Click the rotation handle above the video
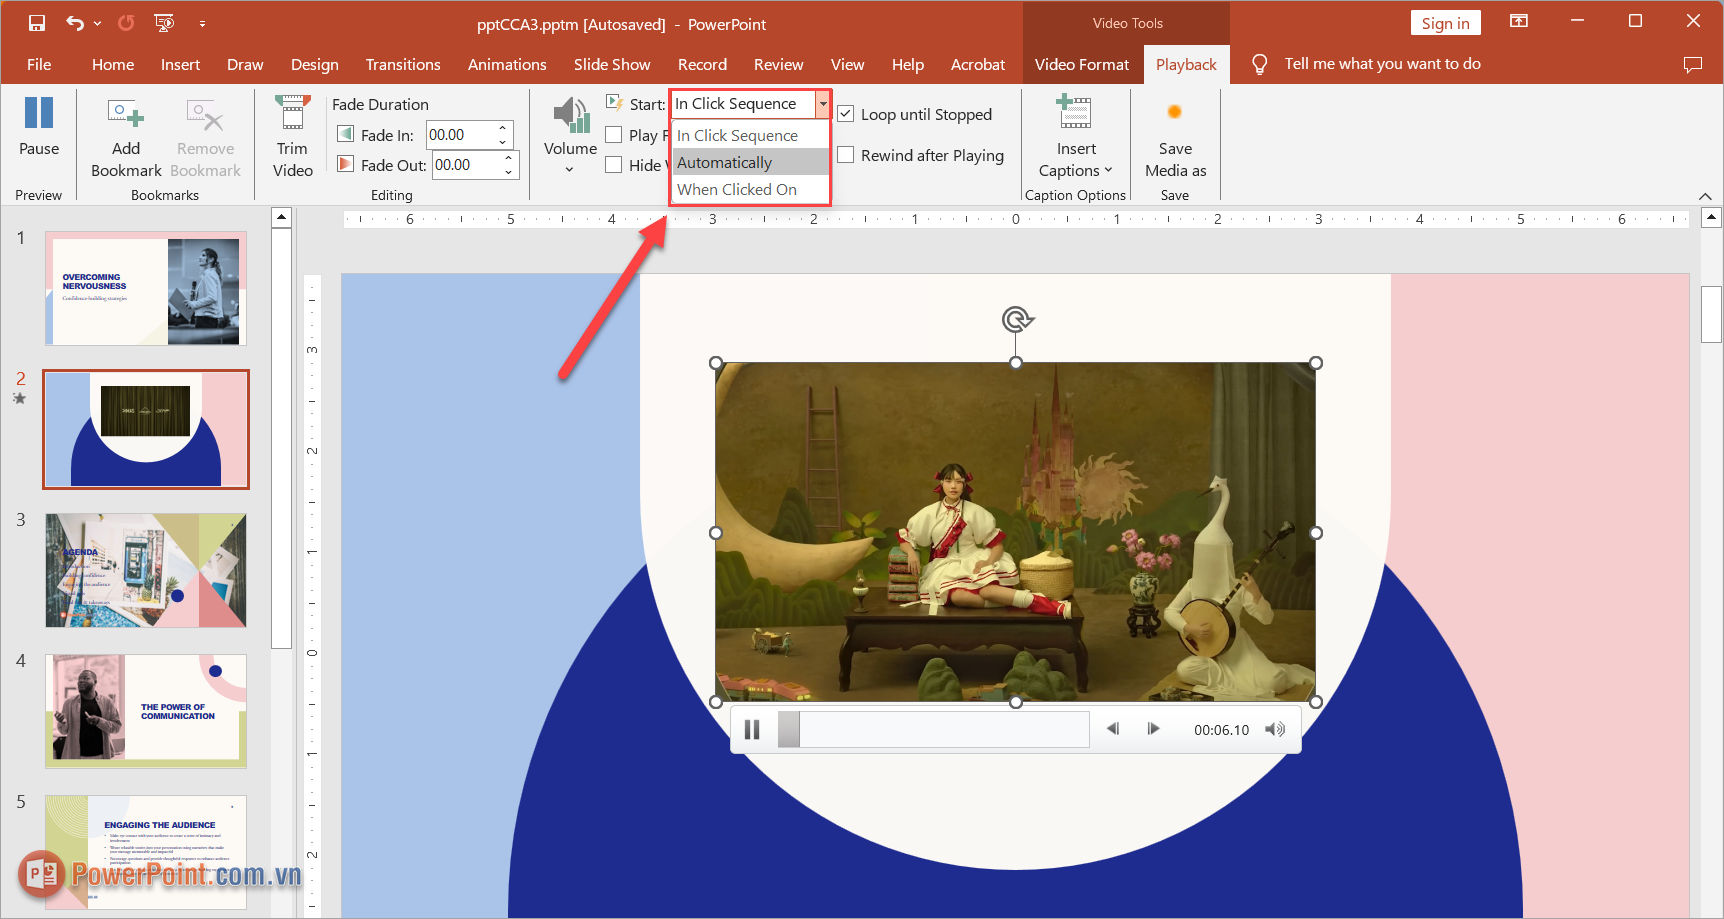Screen dimensions: 1724x919 coord(1017,319)
